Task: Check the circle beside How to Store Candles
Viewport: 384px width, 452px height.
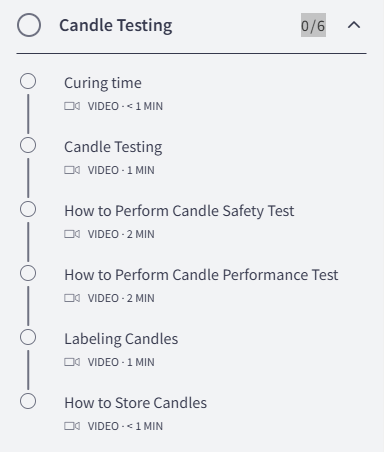Action: tap(28, 401)
